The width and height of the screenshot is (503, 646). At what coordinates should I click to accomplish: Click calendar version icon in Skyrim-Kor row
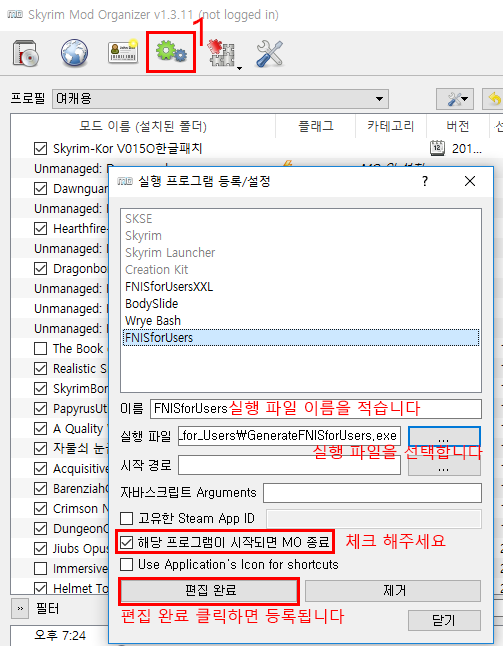point(437,148)
